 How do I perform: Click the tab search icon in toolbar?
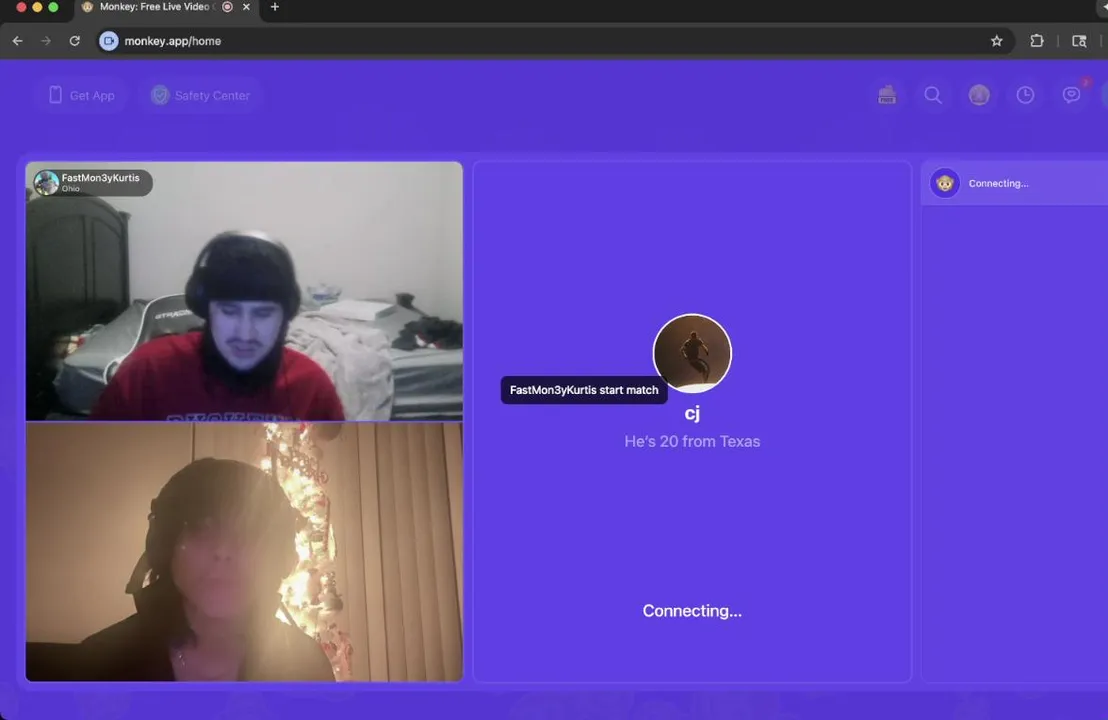coord(1079,41)
